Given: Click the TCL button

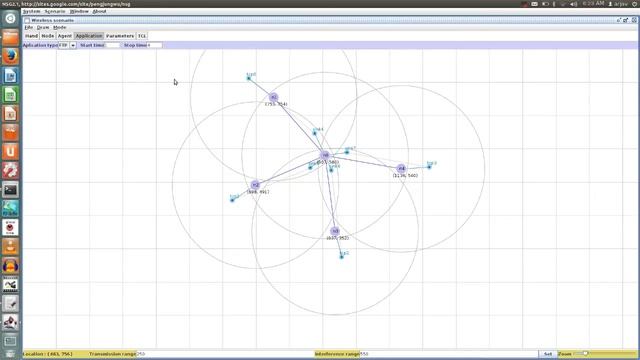Looking at the screenshot, I should (x=142, y=36).
